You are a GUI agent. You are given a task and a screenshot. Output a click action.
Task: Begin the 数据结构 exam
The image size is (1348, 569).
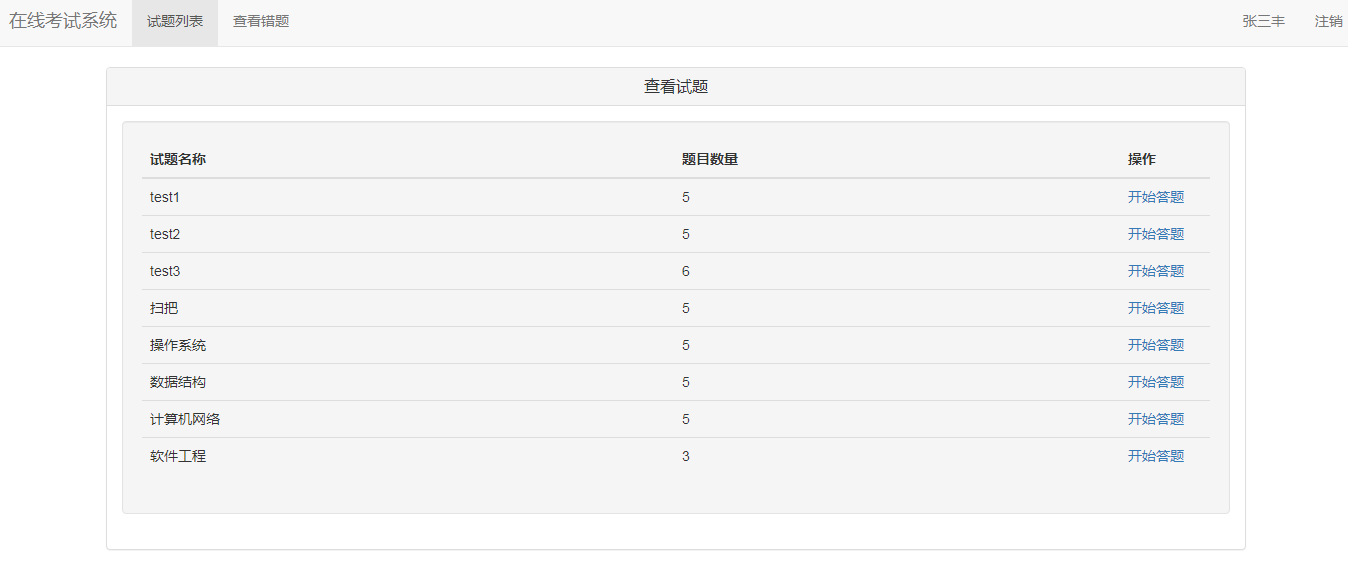click(x=1156, y=382)
